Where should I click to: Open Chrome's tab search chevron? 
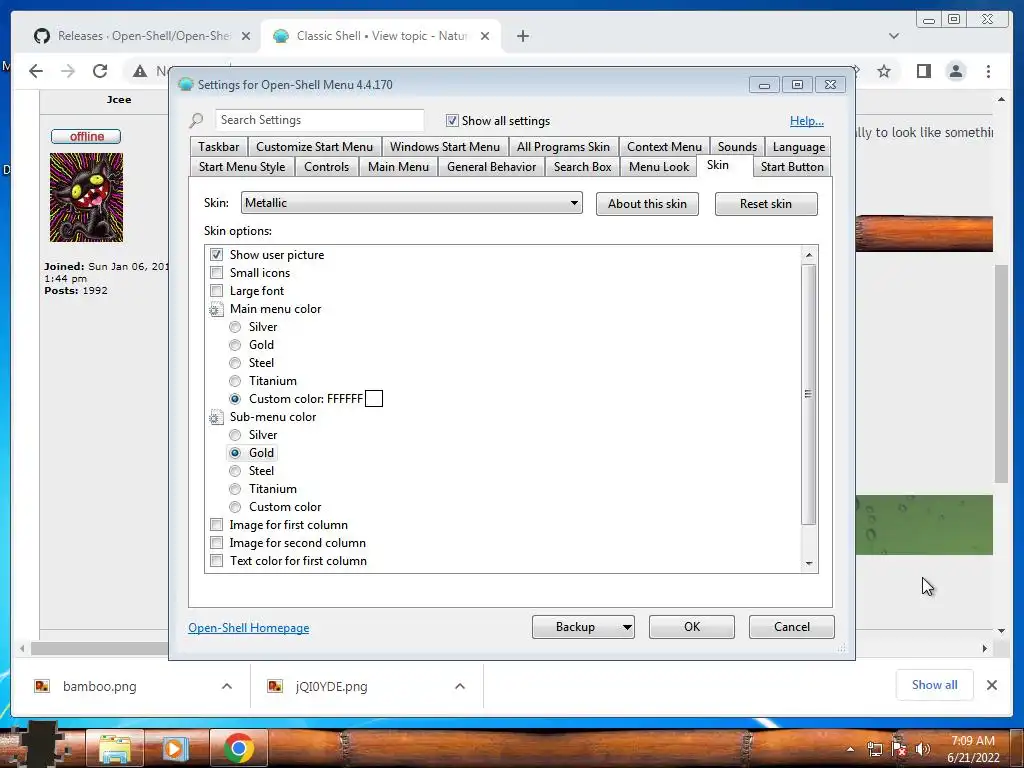pos(893,36)
